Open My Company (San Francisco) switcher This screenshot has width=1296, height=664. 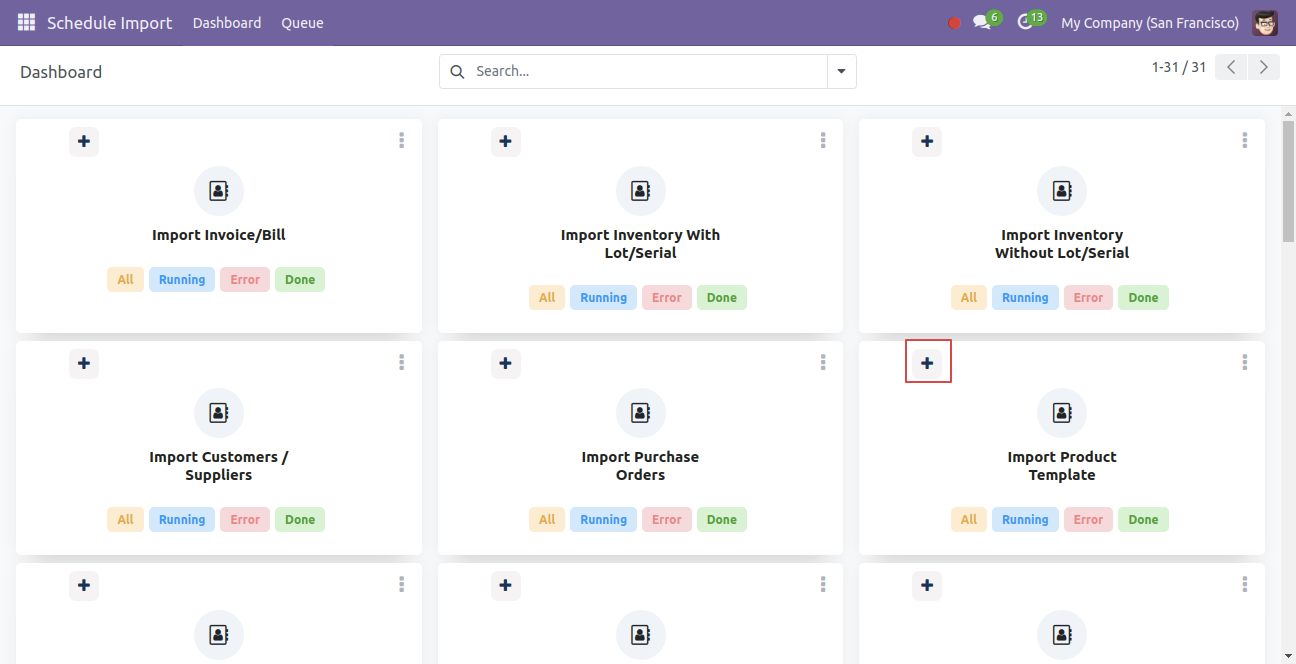[1150, 23]
